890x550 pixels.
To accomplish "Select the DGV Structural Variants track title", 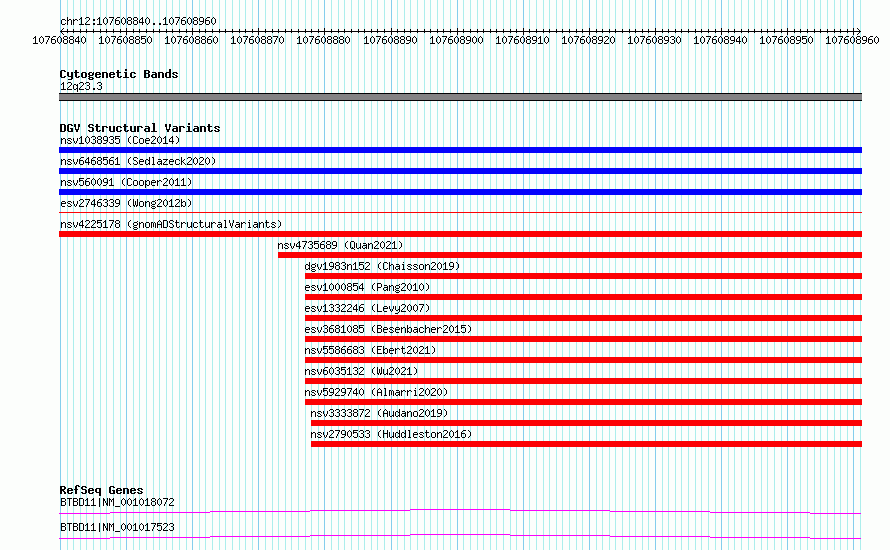I will pos(140,128).
